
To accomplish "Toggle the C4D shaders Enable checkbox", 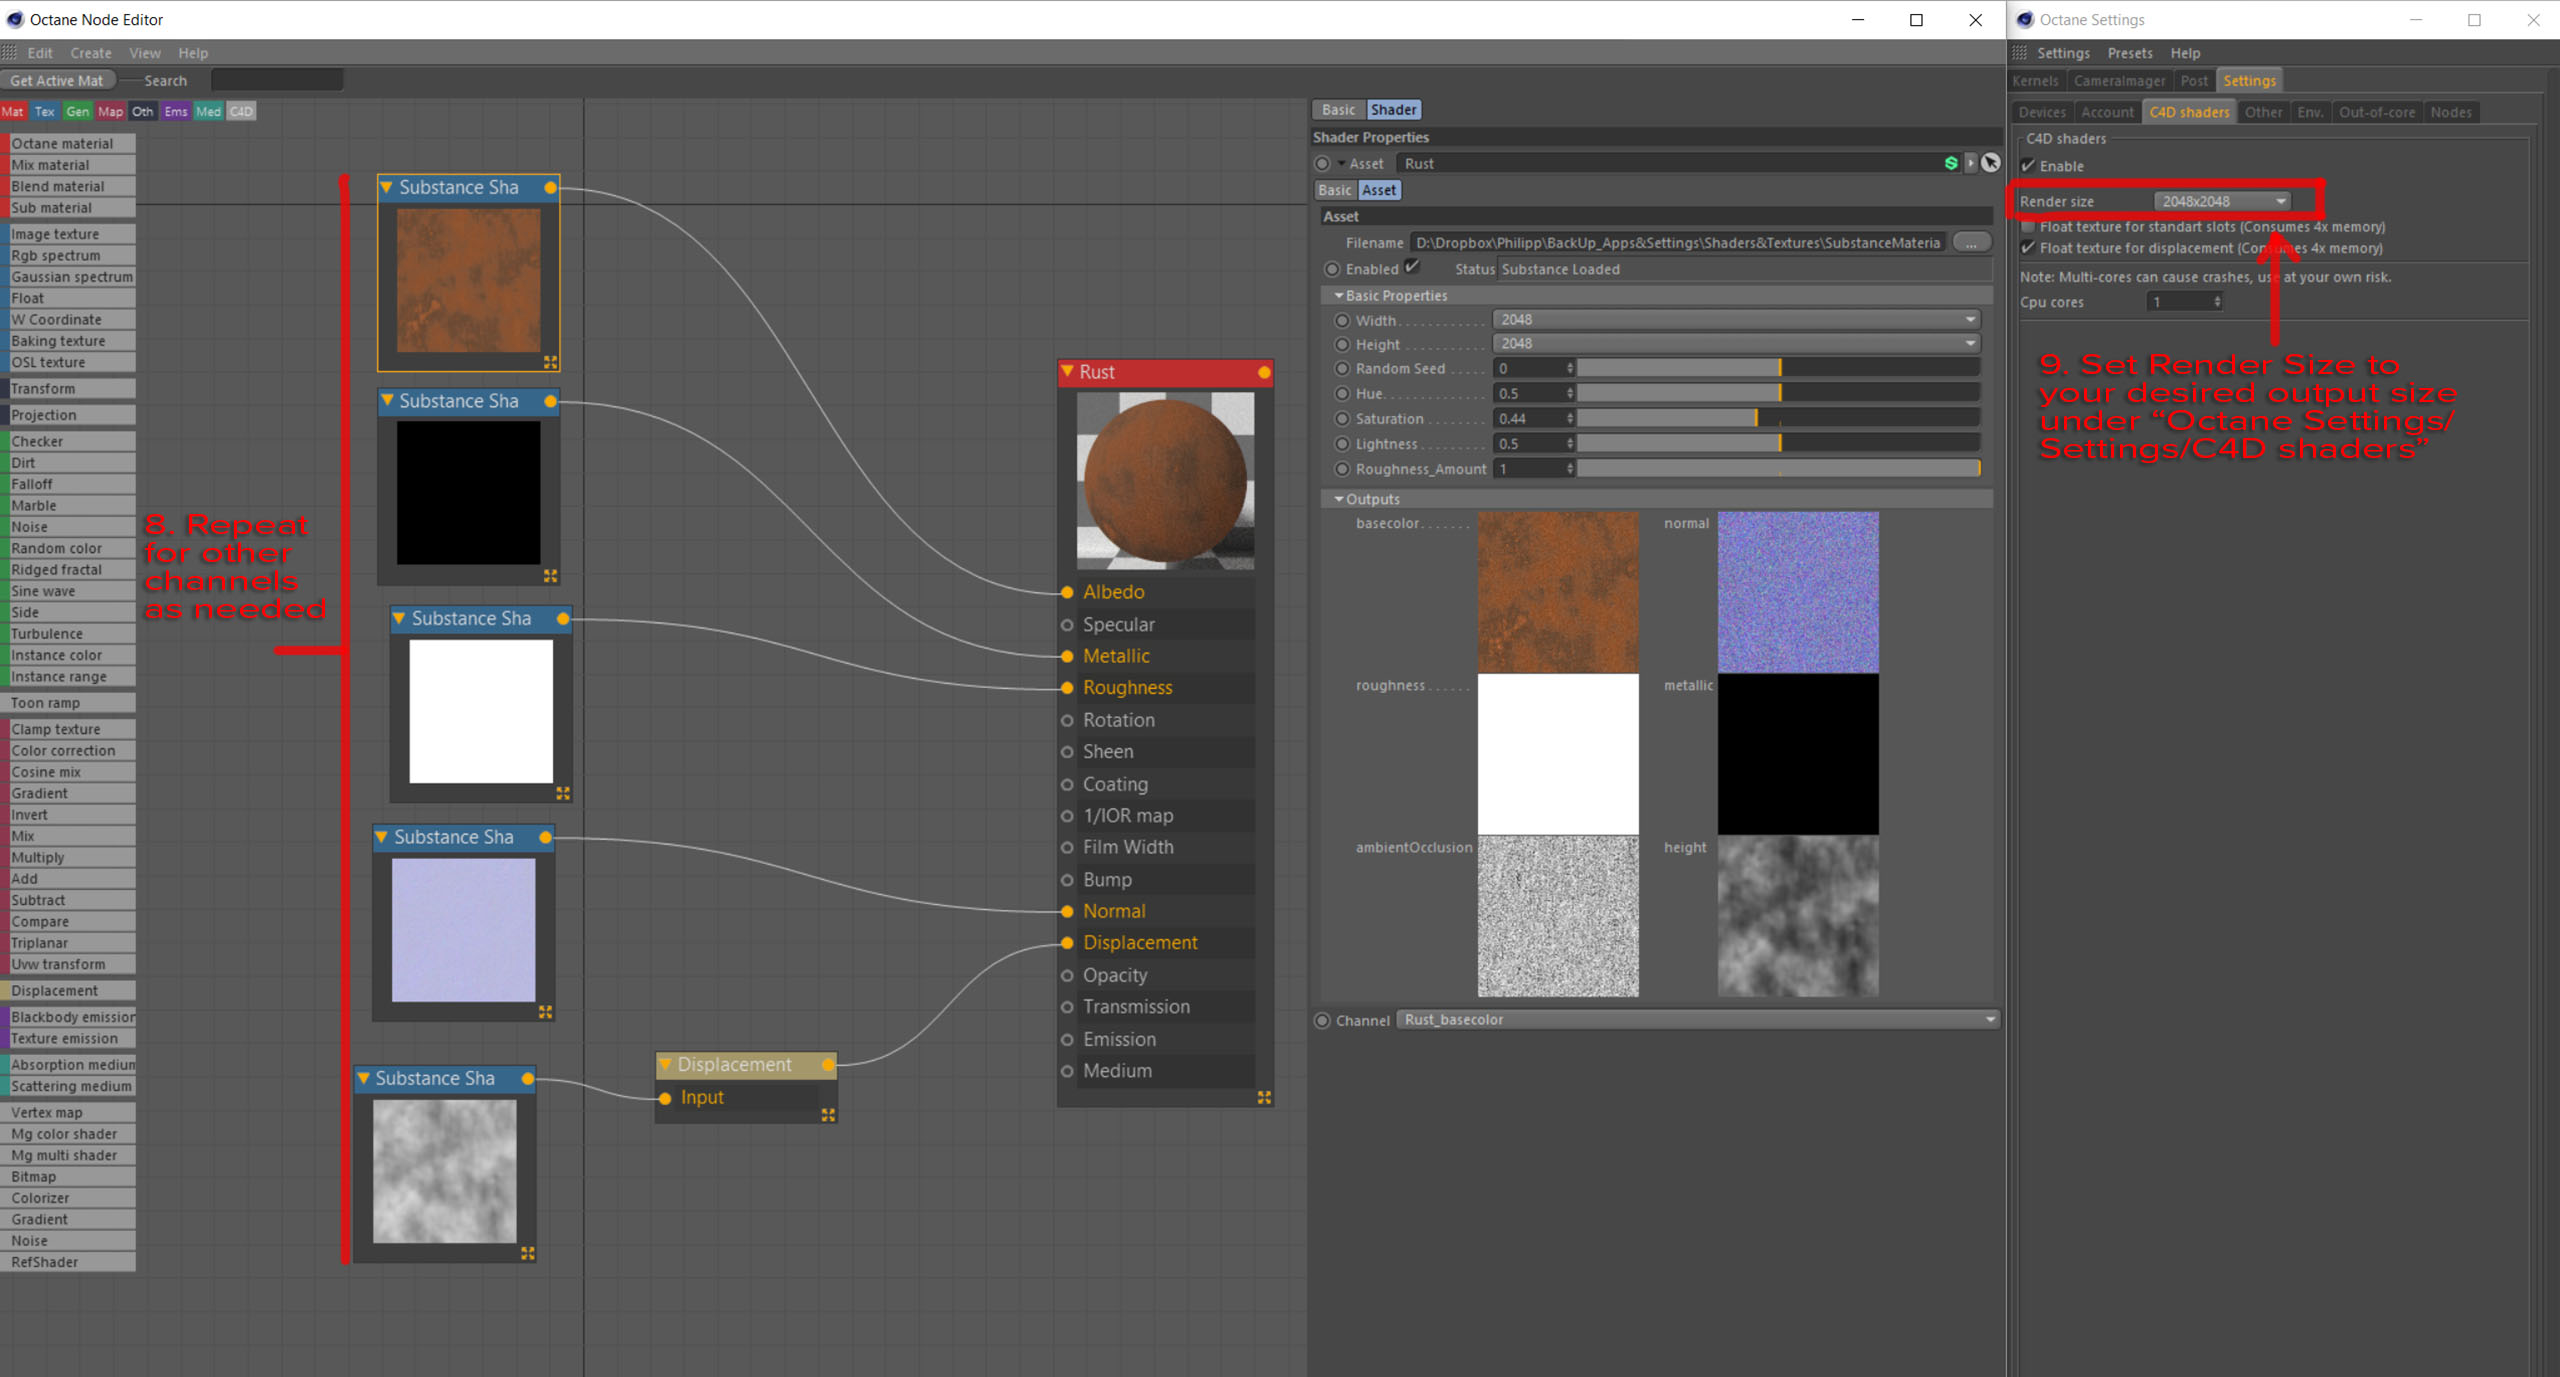I will 2028,166.
